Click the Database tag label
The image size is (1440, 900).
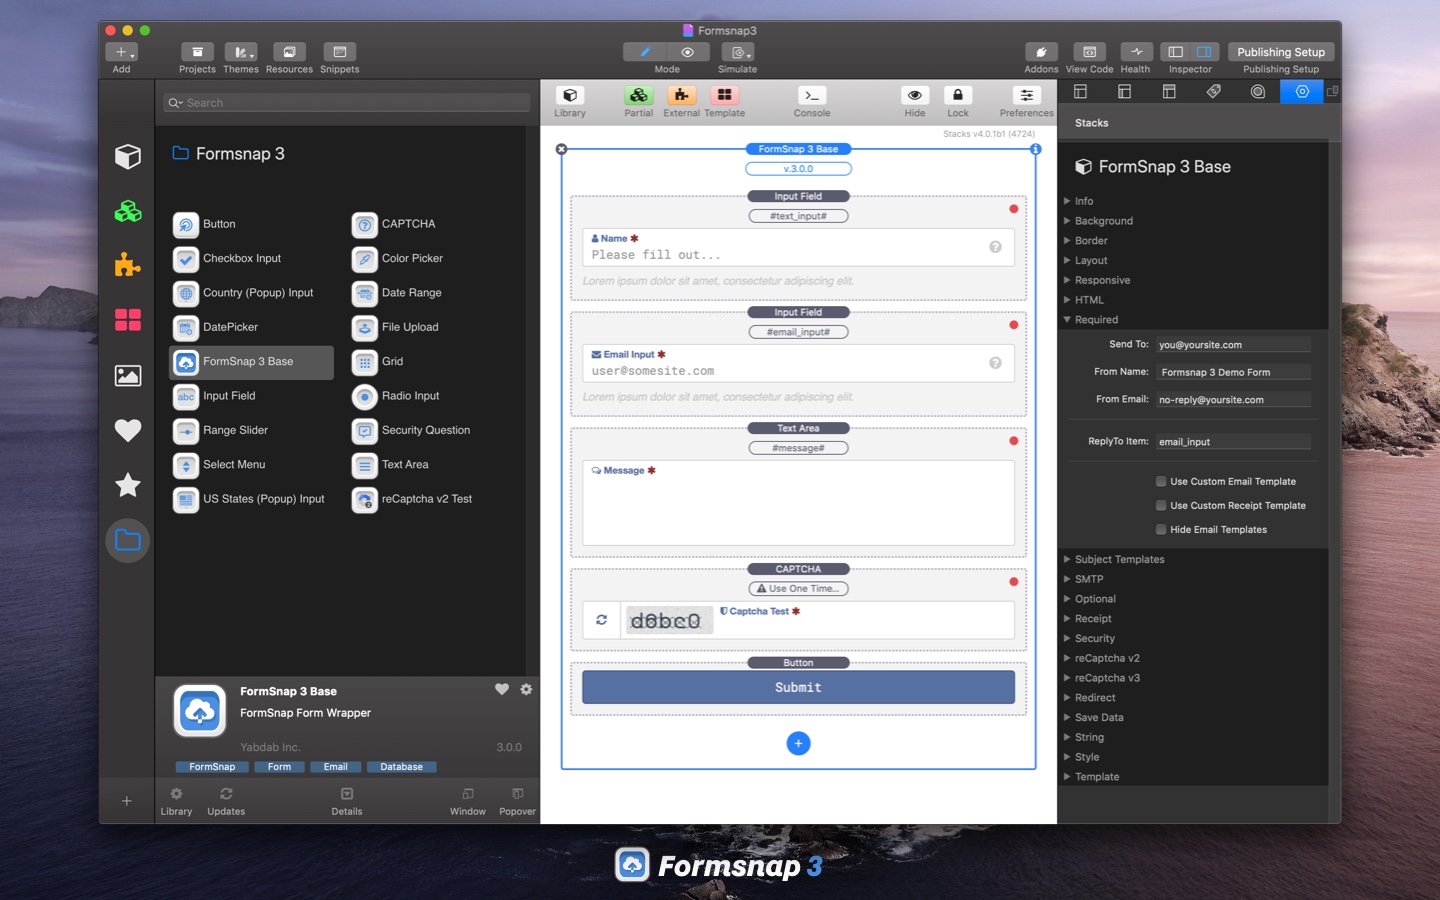[x=401, y=767]
